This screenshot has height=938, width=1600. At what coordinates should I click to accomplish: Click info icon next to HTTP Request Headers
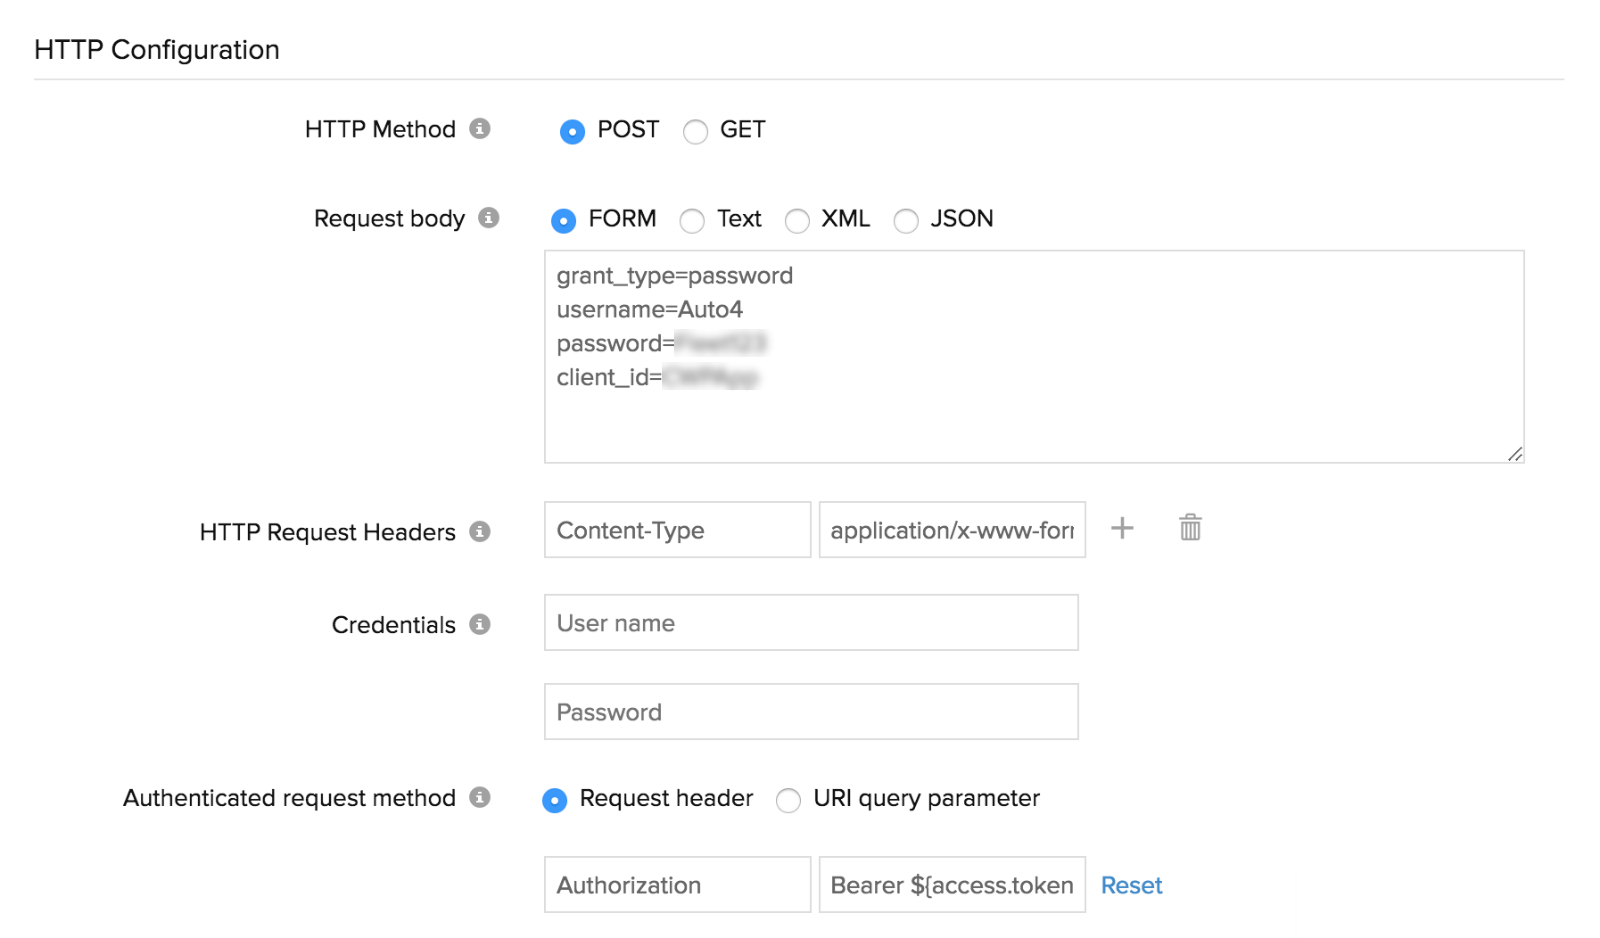(x=480, y=531)
